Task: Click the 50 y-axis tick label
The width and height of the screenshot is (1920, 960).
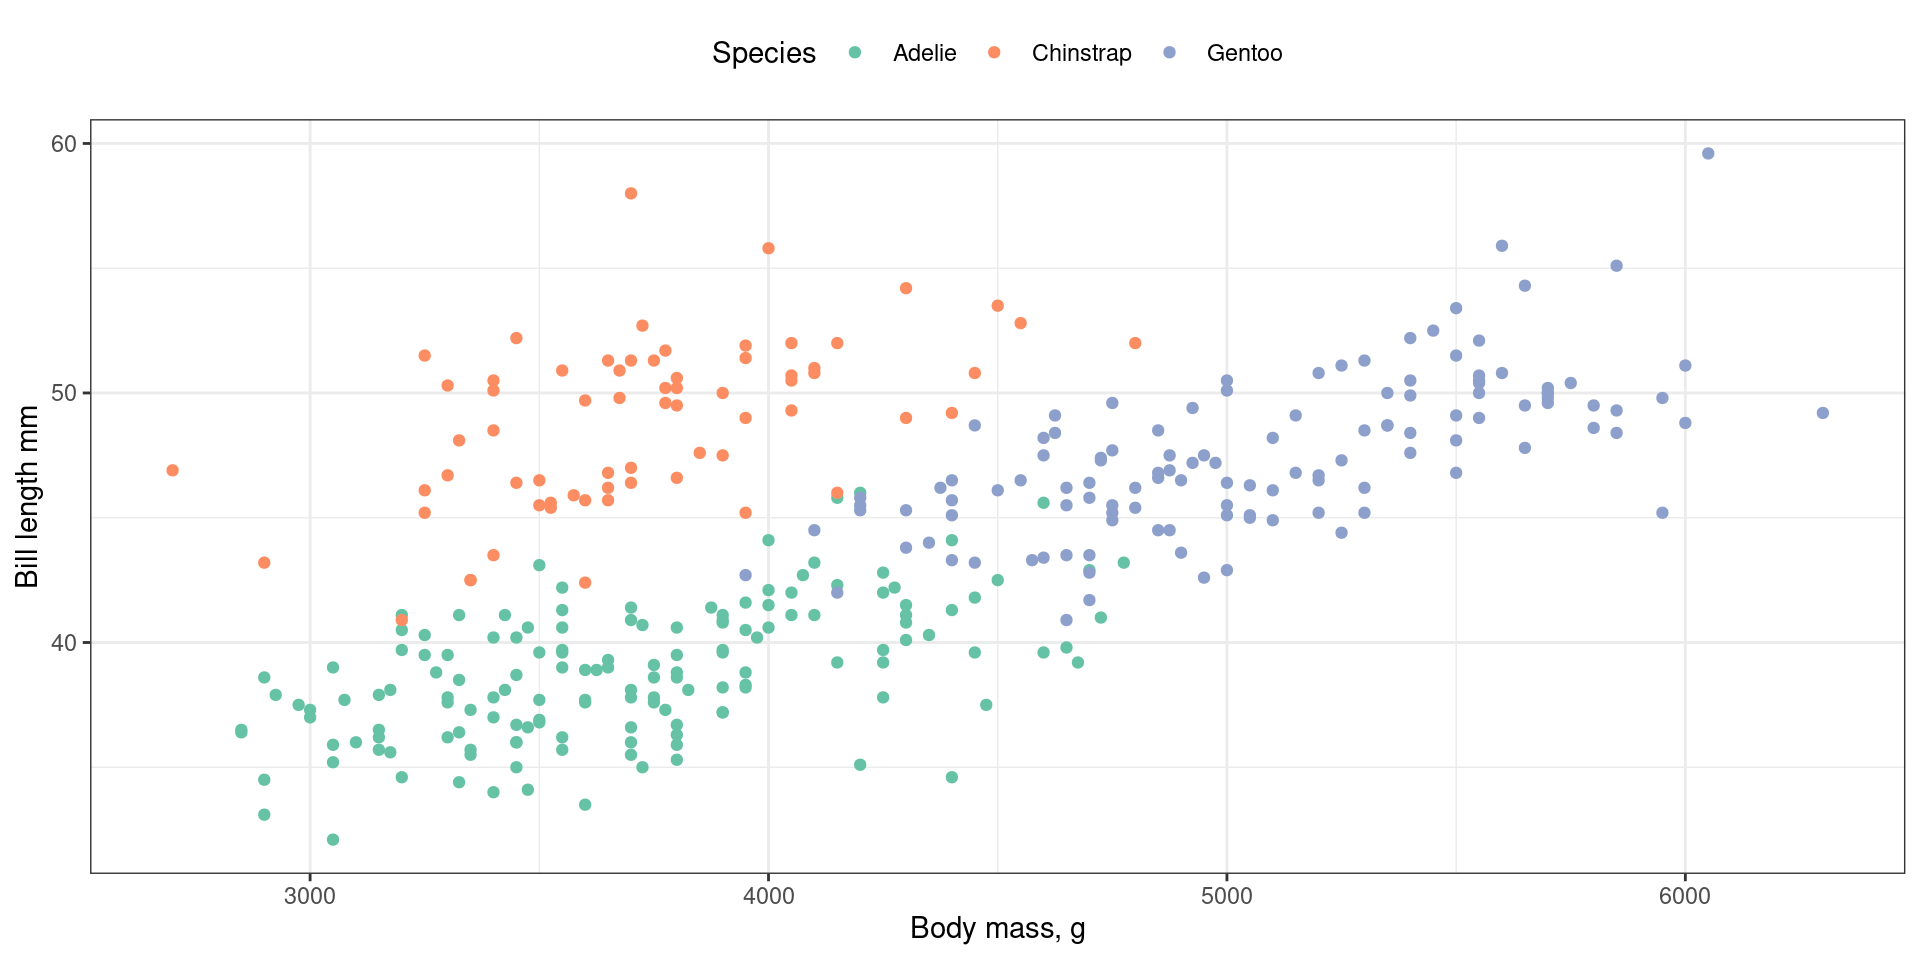Action: [64, 393]
